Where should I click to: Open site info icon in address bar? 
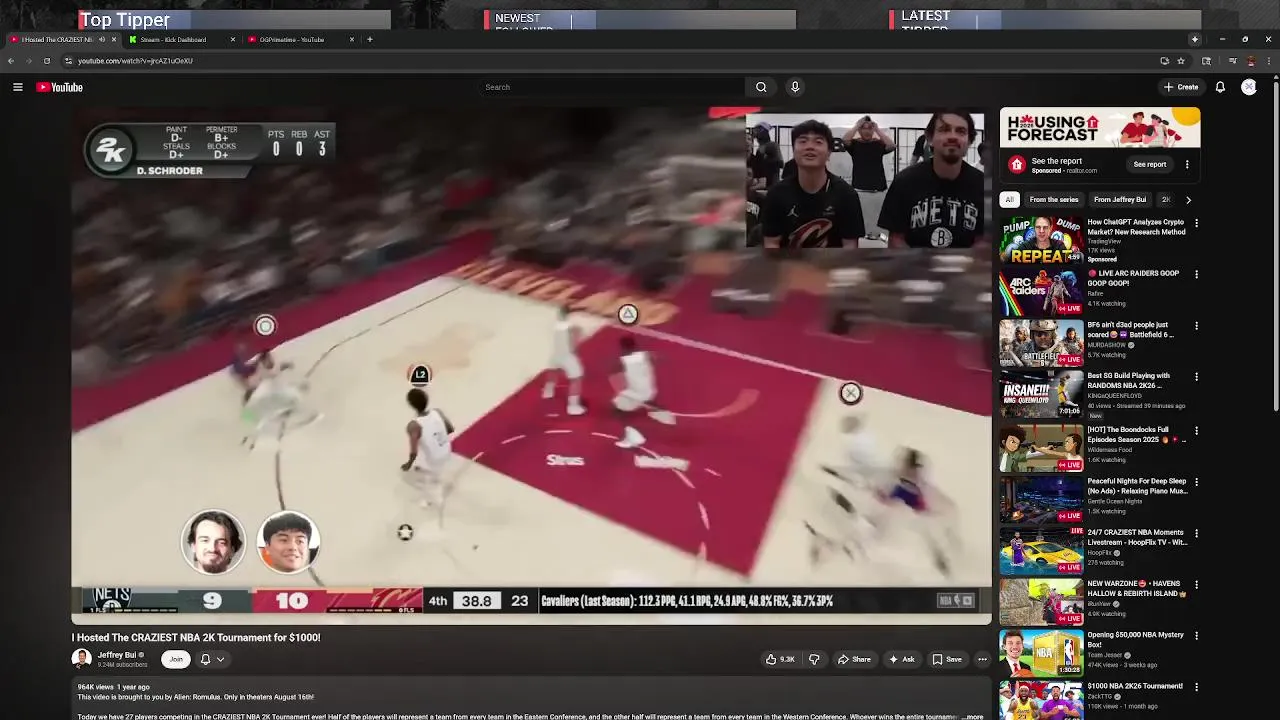68,61
